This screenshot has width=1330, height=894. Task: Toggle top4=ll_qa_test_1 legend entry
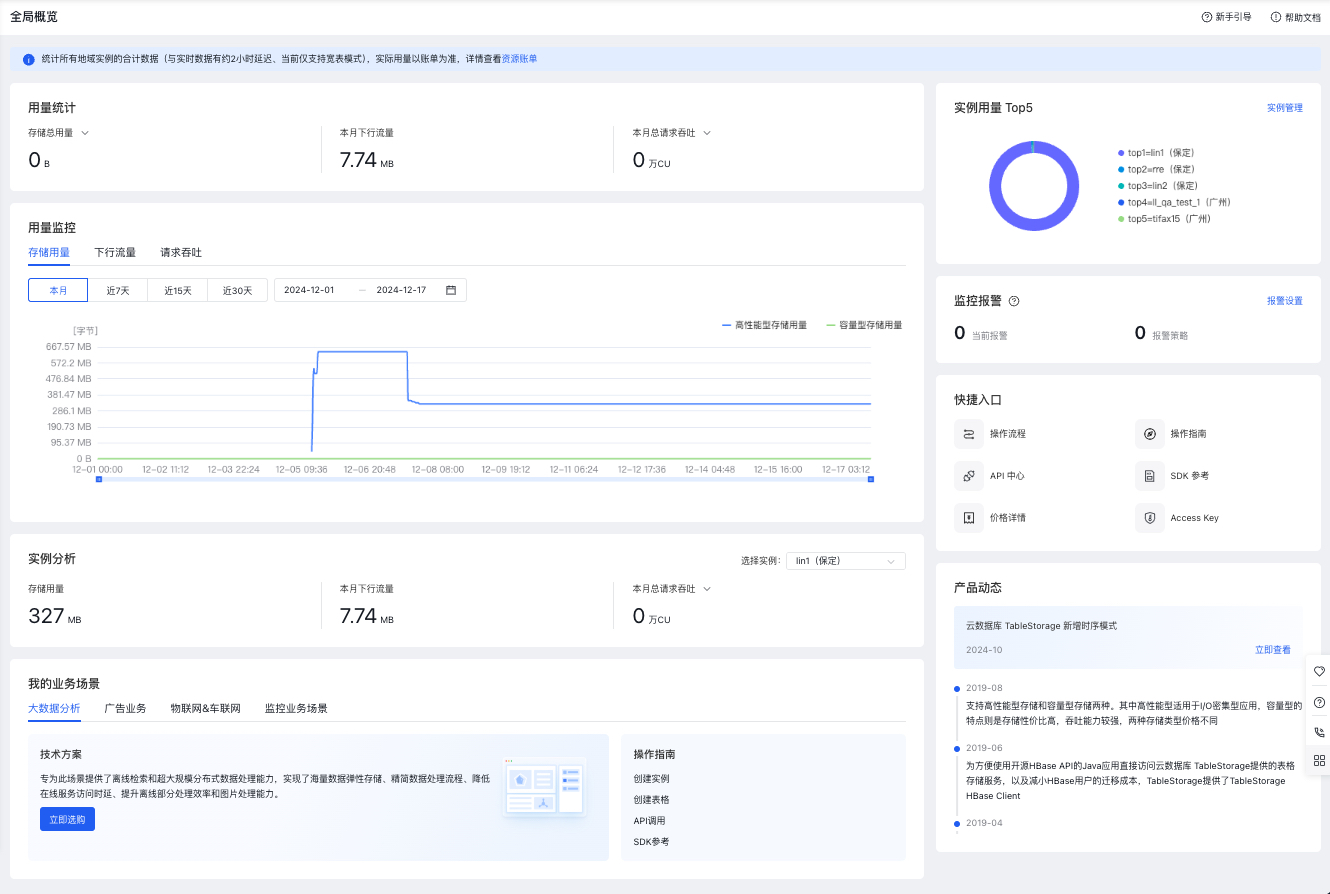click(1174, 202)
